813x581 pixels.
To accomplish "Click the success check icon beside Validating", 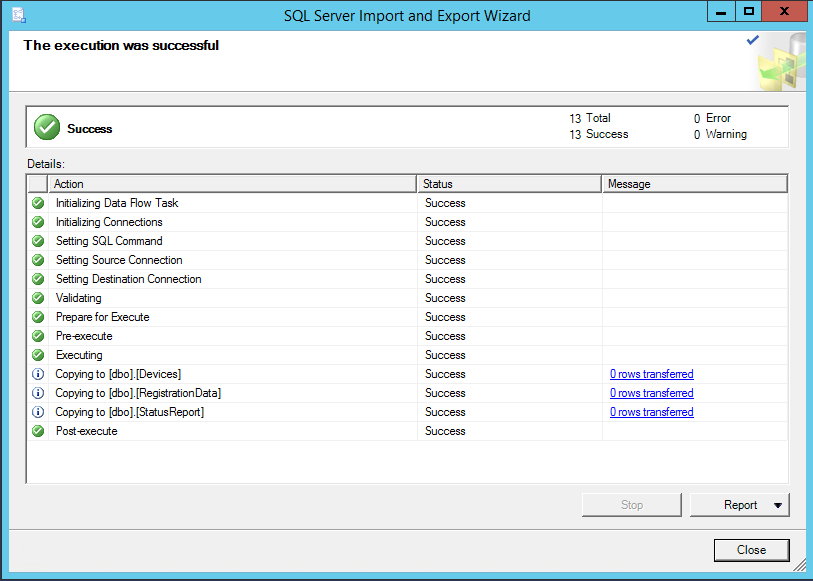I will 37,298.
